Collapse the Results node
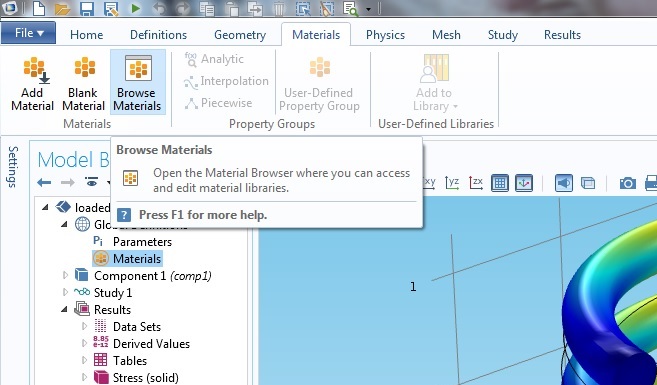The height and width of the screenshot is (385, 657). (x=64, y=310)
